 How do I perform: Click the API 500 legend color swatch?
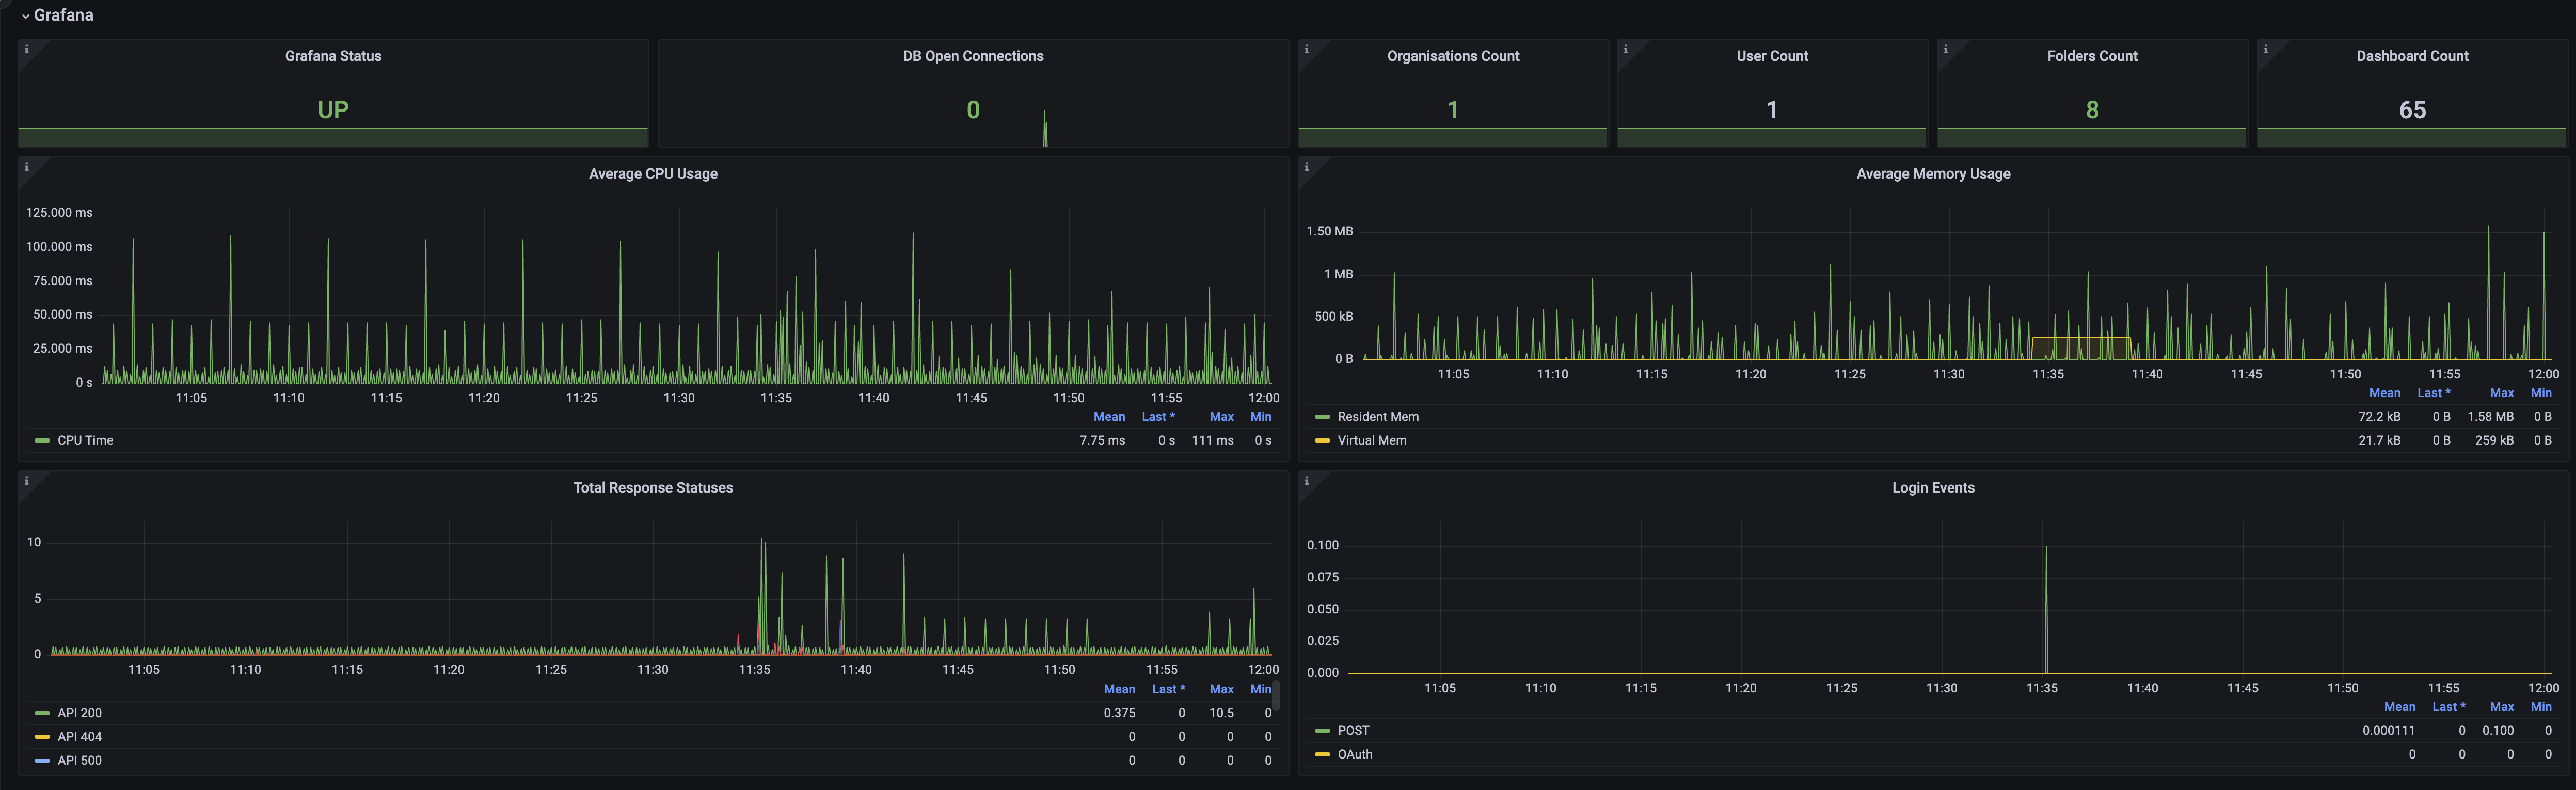coord(42,761)
